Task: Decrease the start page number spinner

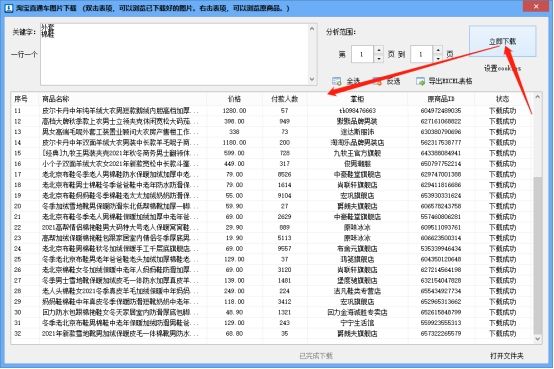Action: coord(378,58)
